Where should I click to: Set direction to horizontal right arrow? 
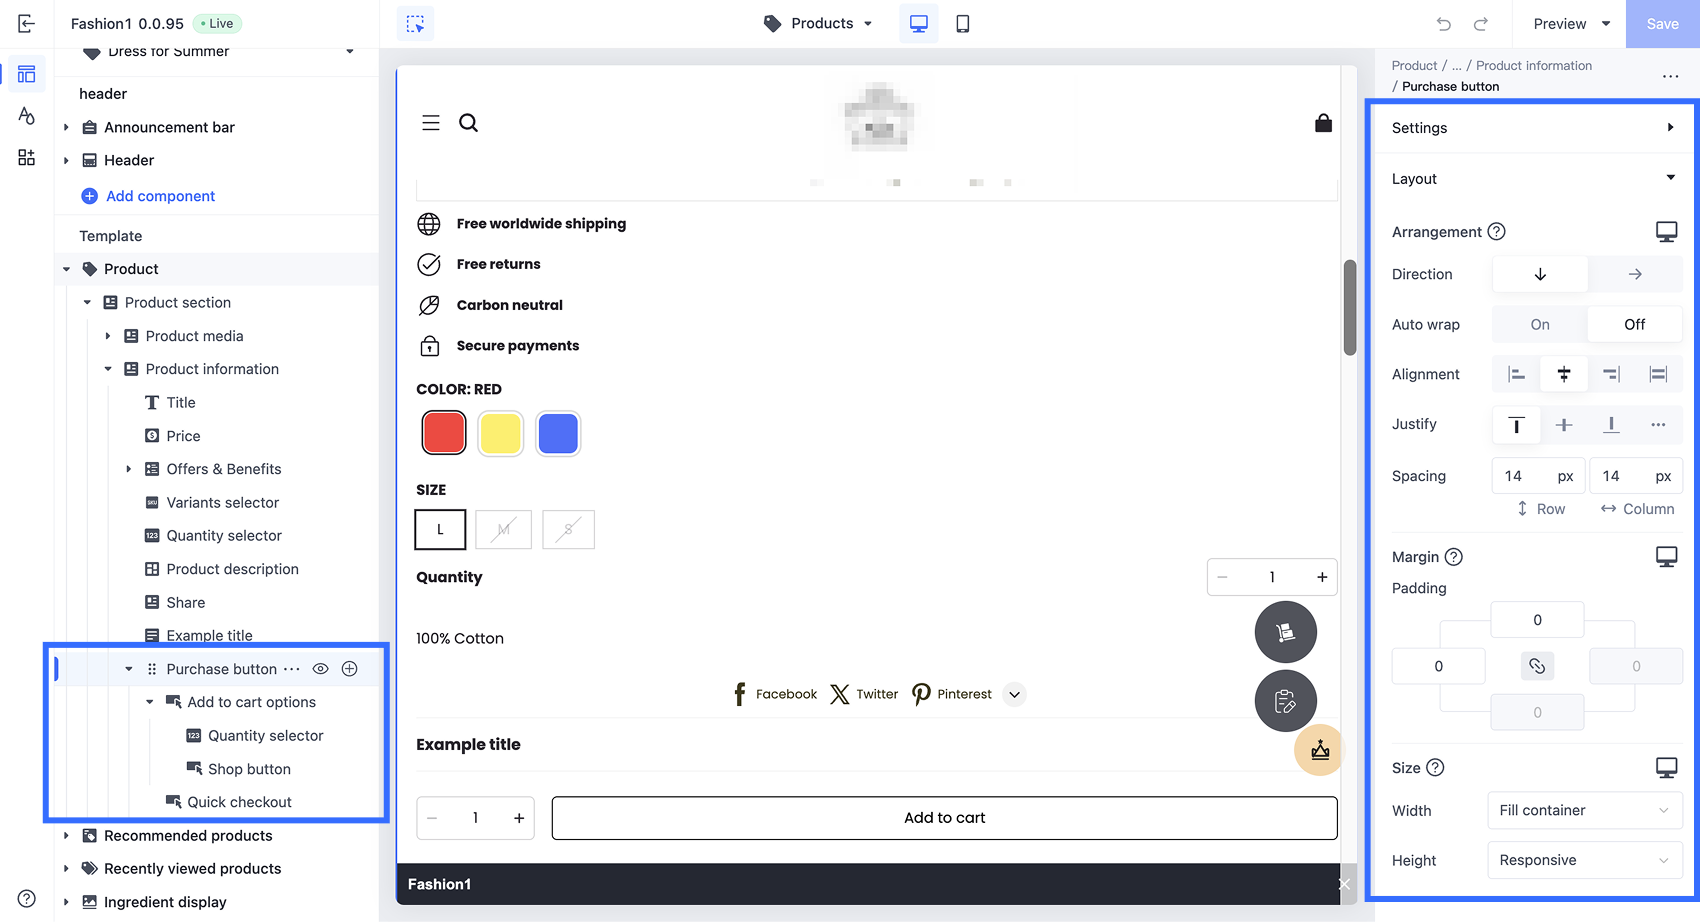click(x=1635, y=274)
